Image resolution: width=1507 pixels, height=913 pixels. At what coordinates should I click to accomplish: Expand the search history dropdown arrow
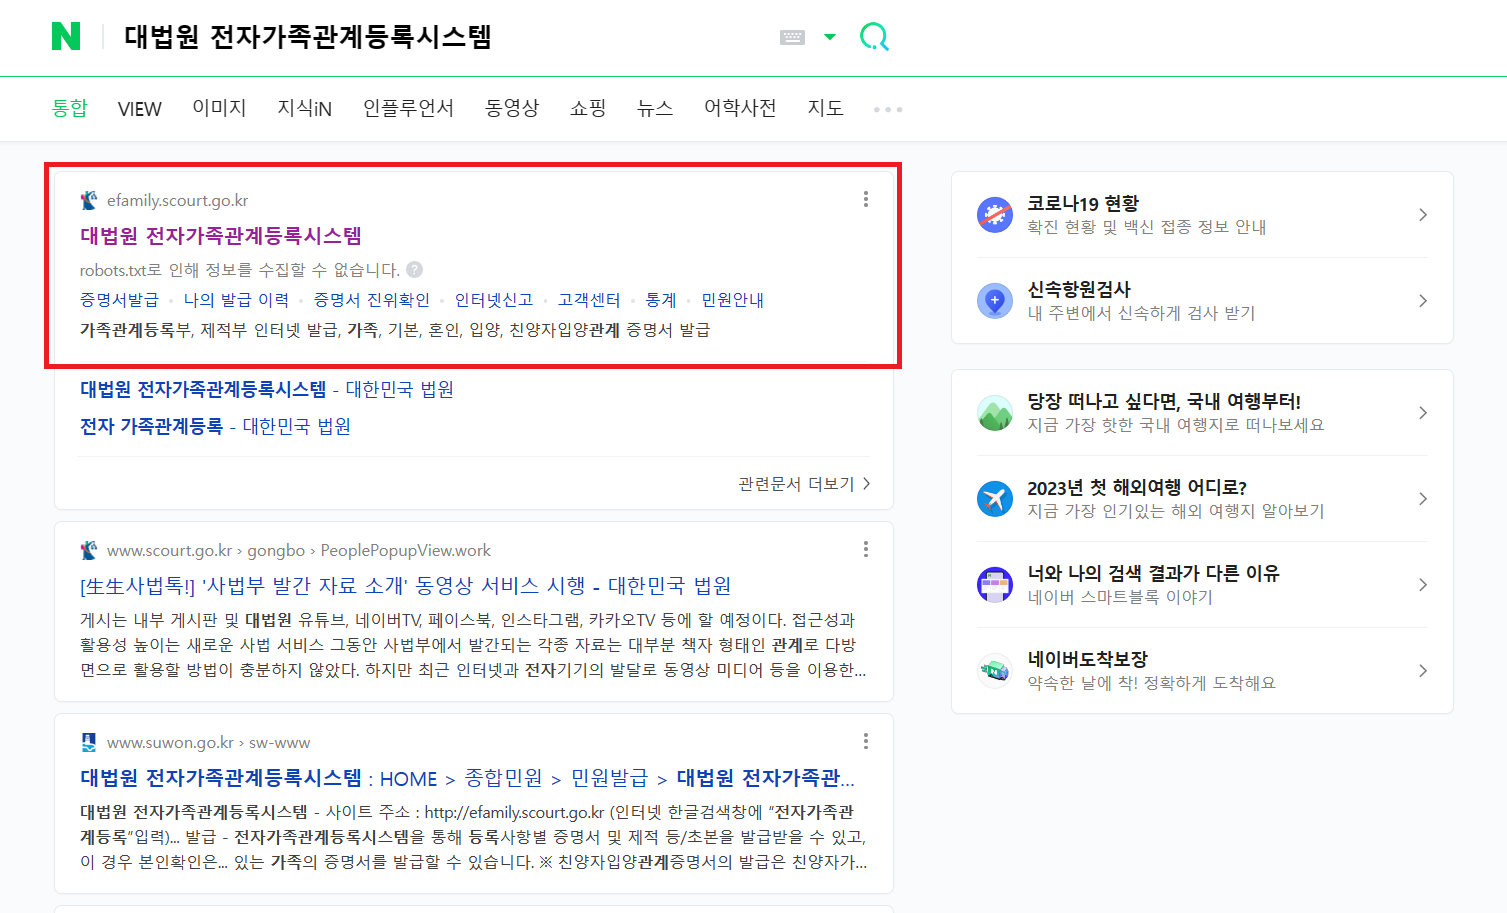[x=829, y=37]
